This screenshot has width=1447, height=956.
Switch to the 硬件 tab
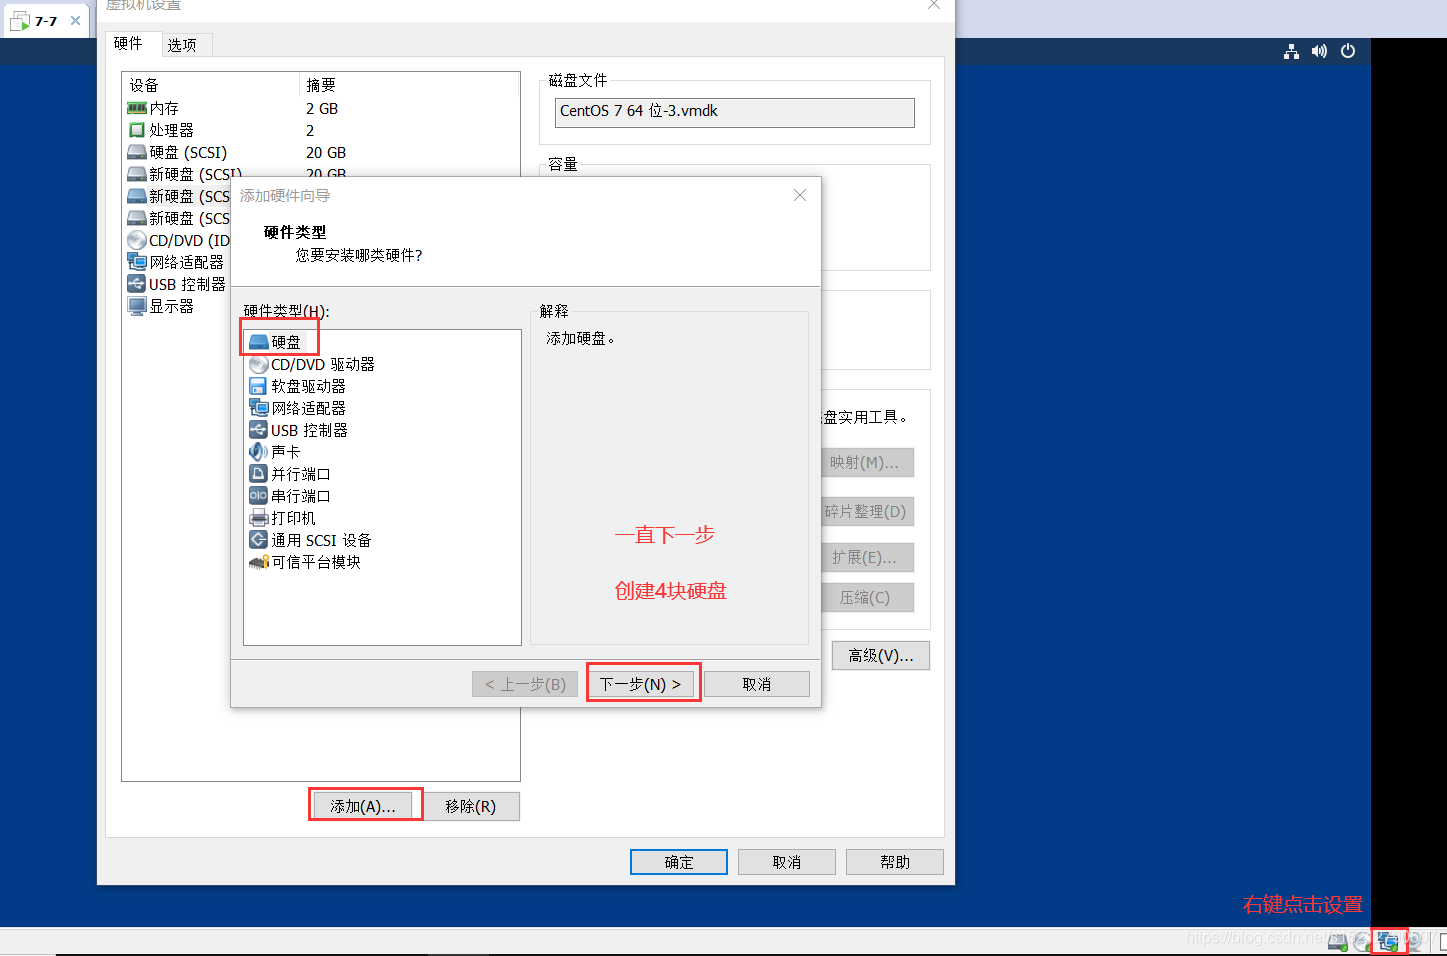(x=131, y=44)
